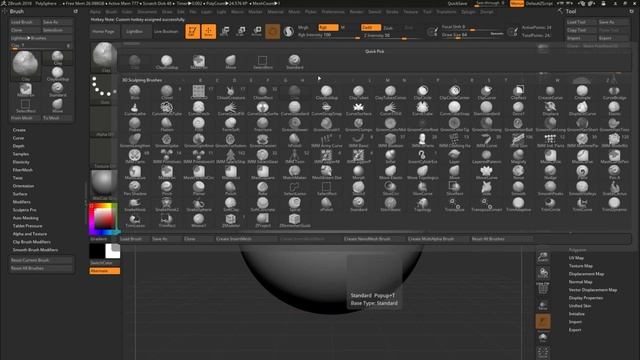This screenshot has height=360, width=640.
Task: Click QuickSave at top bar
Action: 458,3
